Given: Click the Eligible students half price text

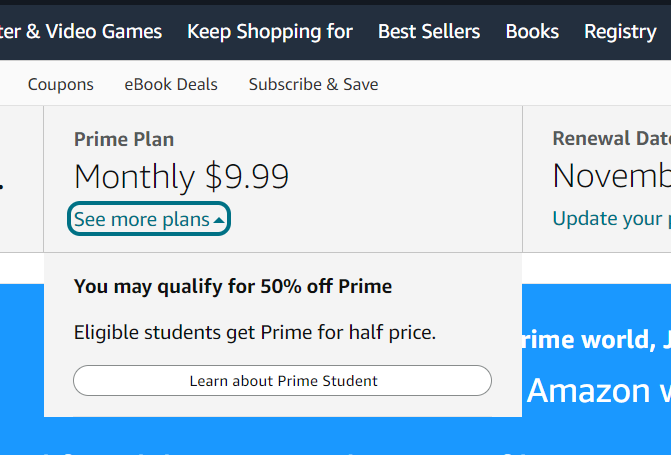Looking at the screenshot, I should pos(255,332).
